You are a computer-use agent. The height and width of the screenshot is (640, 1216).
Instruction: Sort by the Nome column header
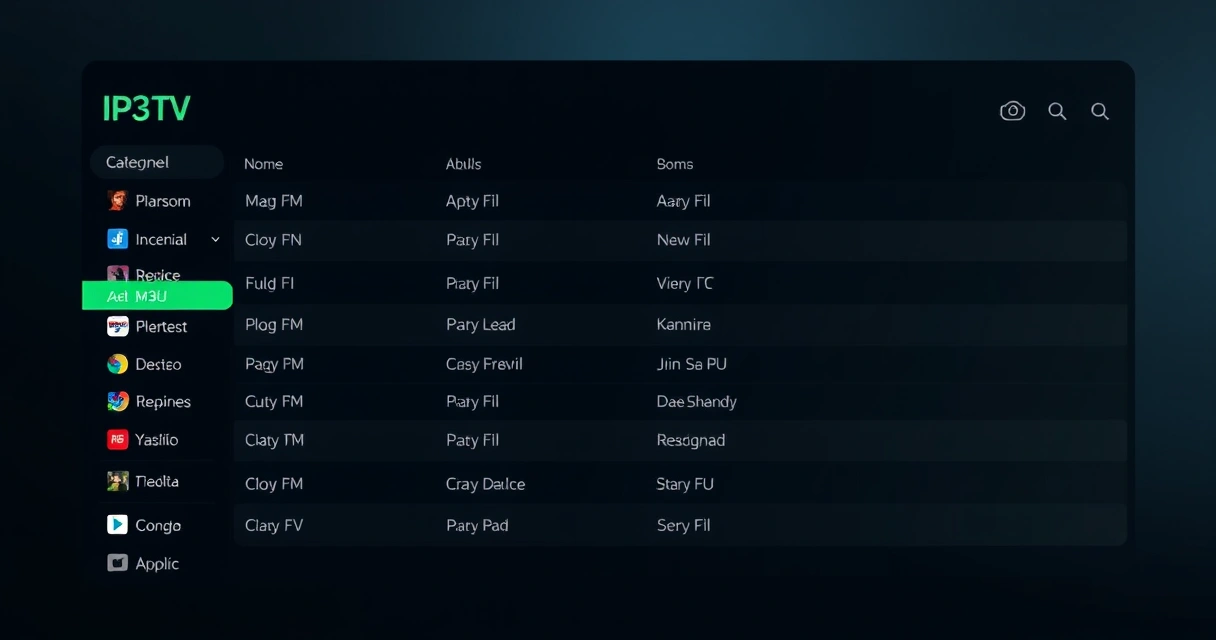(264, 164)
